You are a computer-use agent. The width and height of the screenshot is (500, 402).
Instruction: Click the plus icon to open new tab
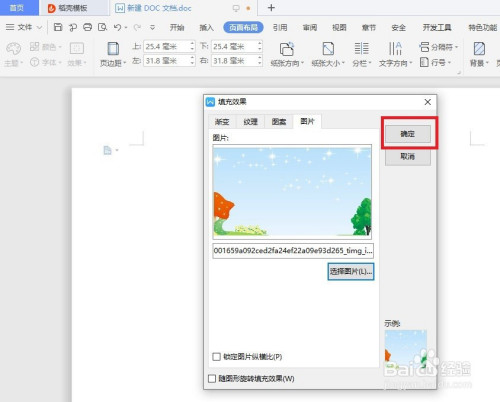271,8
